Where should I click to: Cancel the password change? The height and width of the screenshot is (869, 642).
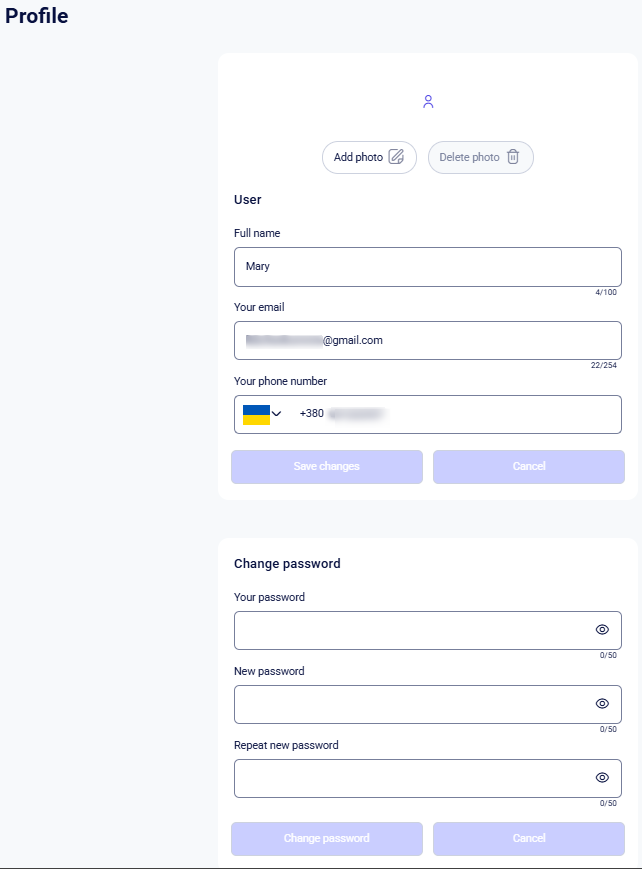coord(529,839)
